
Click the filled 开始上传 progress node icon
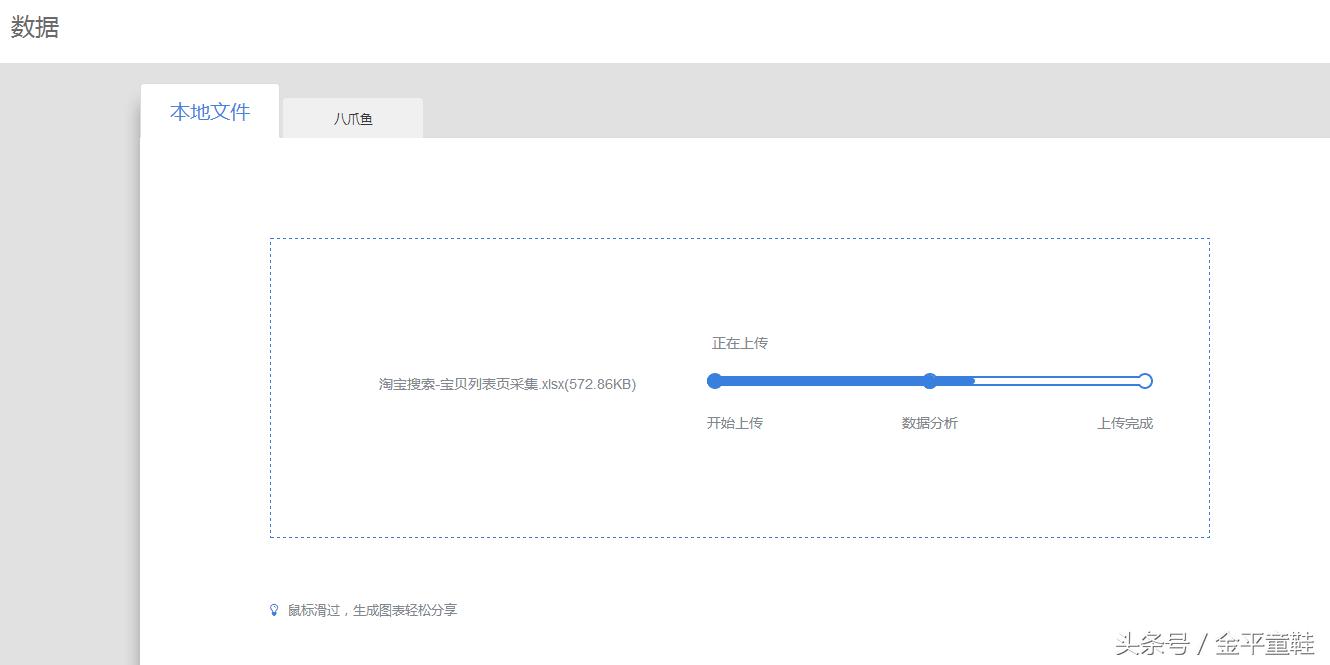click(714, 381)
